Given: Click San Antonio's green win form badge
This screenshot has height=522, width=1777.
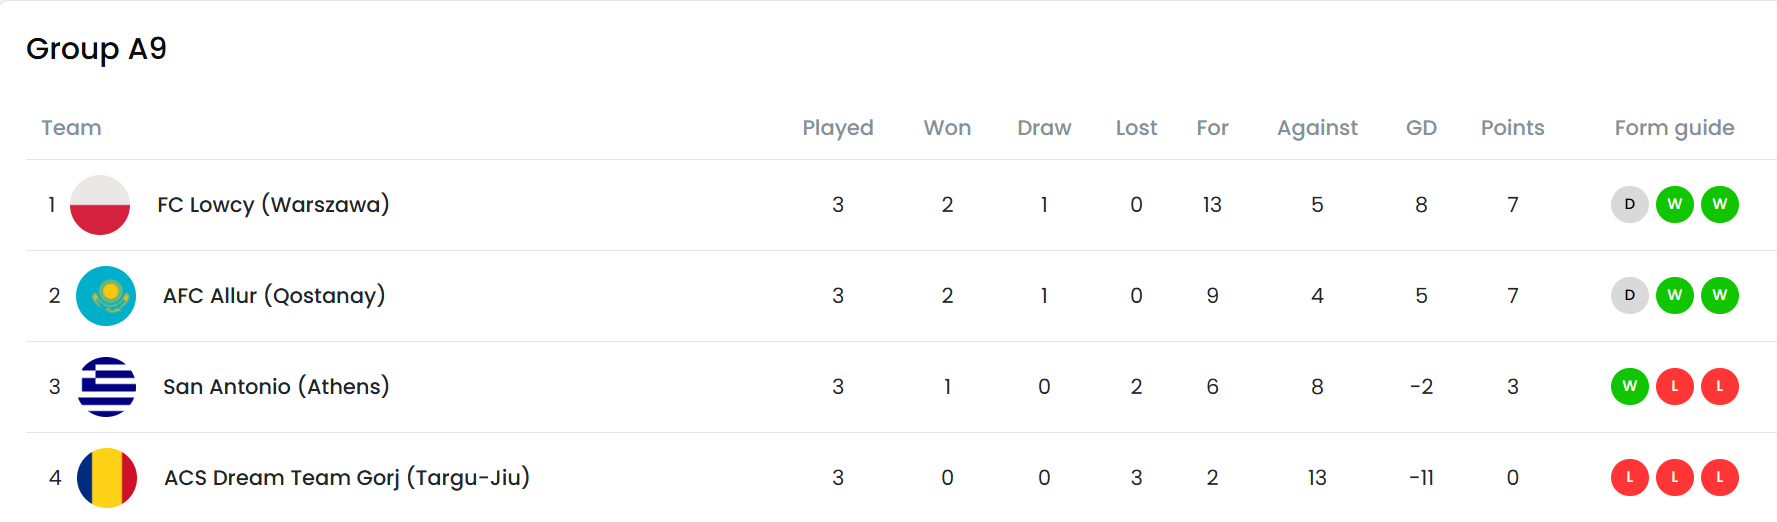Looking at the screenshot, I should click(x=1629, y=387).
